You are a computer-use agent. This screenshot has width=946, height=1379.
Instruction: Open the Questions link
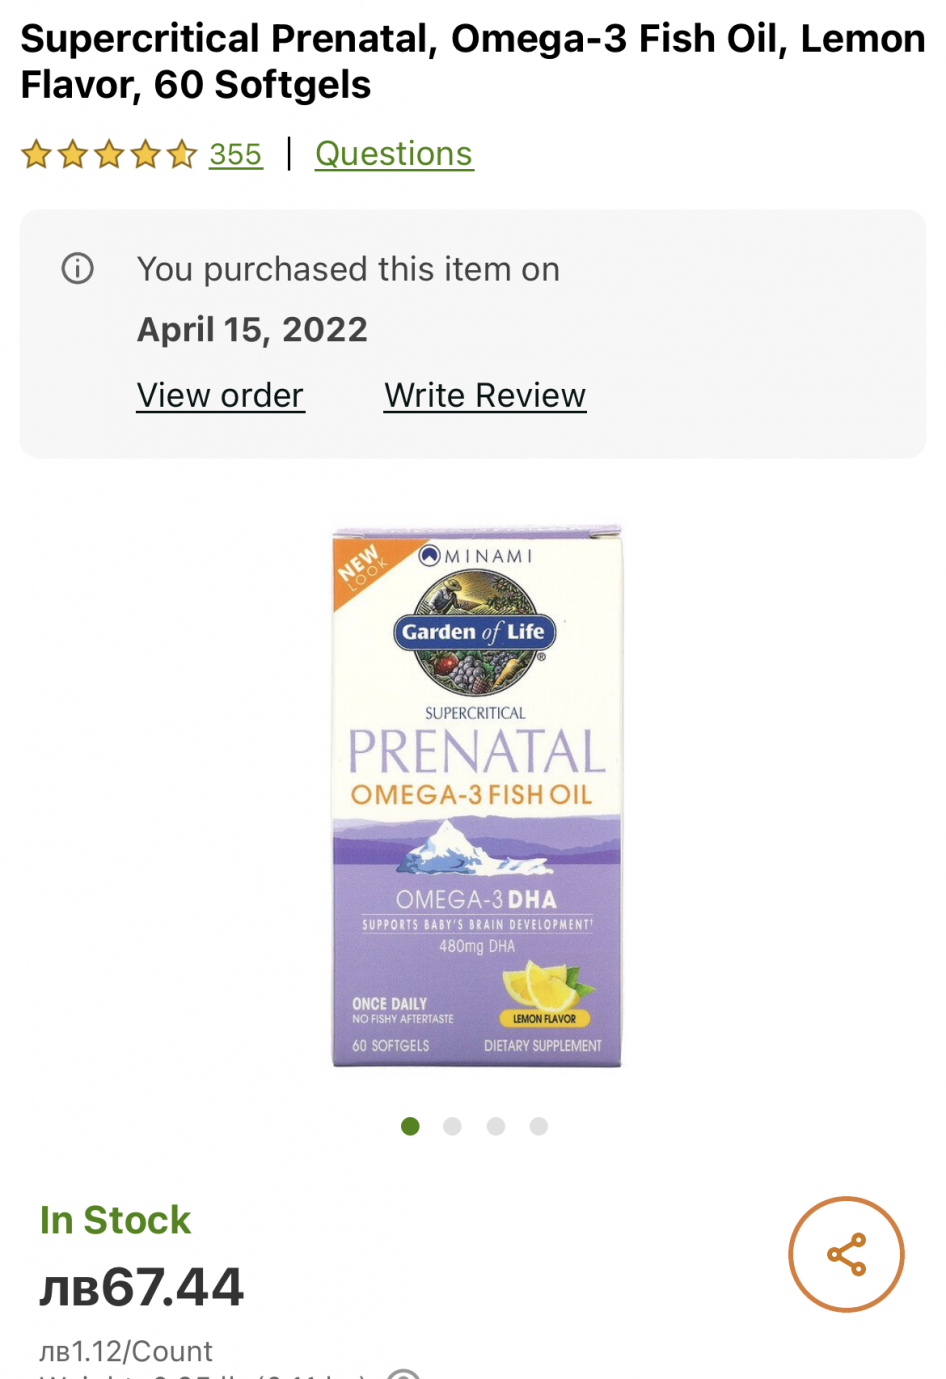click(x=394, y=154)
